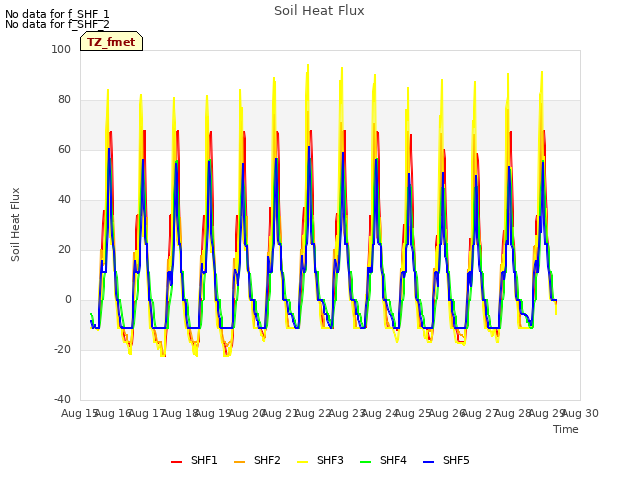Click the y-axis tick label -20

click(62, 349)
